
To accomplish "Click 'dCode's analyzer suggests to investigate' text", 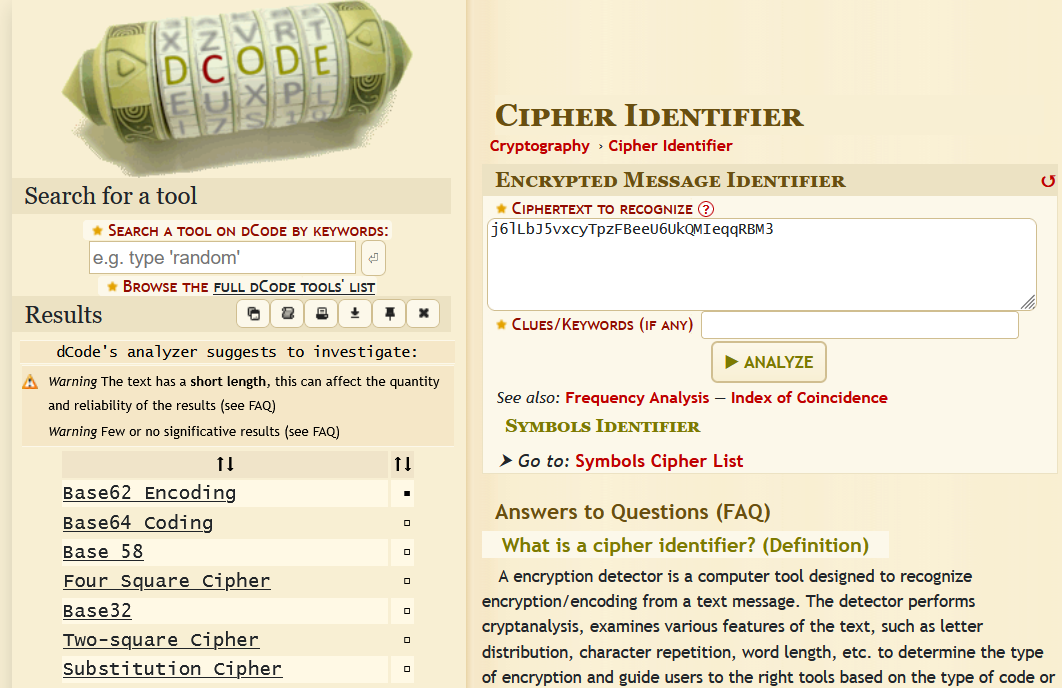I will click(x=237, y=352).
